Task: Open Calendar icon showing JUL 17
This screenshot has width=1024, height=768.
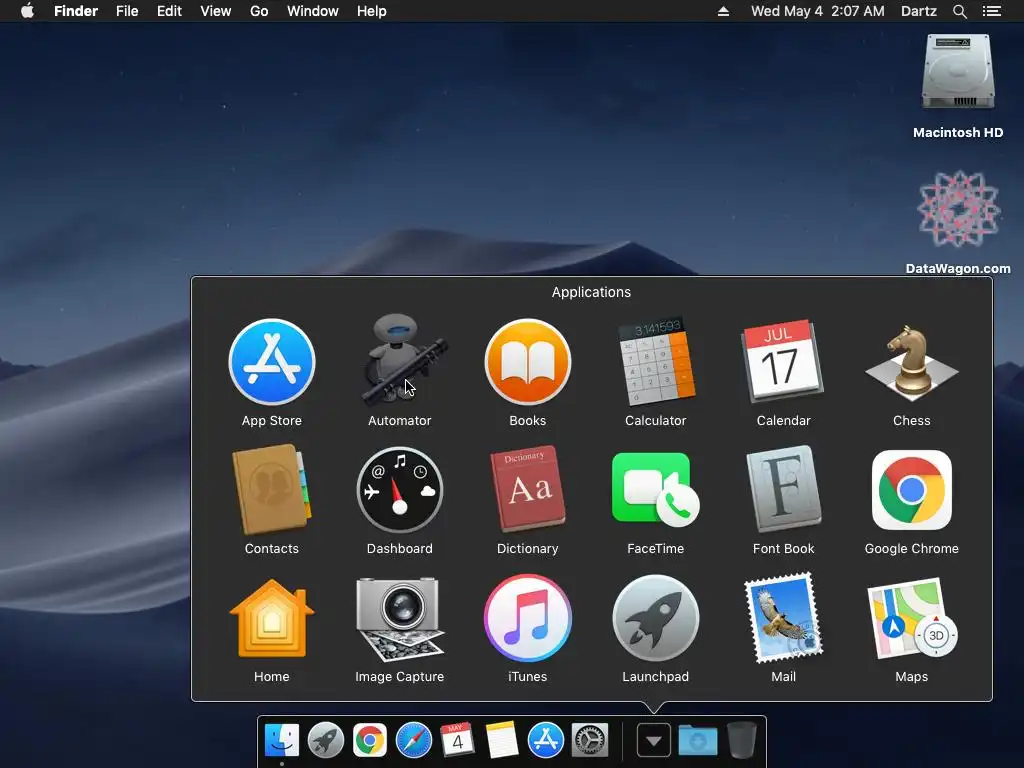Action: coord(782,360)
